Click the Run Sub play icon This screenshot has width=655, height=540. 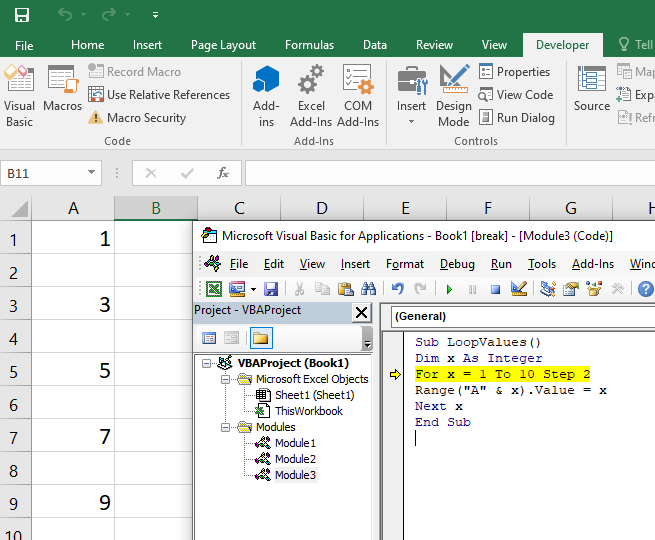point(449,290)
